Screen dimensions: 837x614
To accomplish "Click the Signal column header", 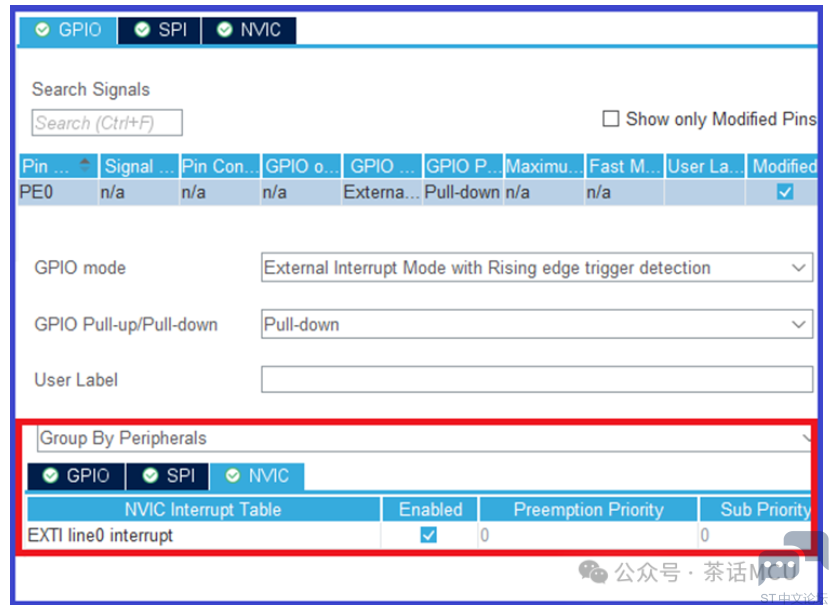I will point(137,166).
